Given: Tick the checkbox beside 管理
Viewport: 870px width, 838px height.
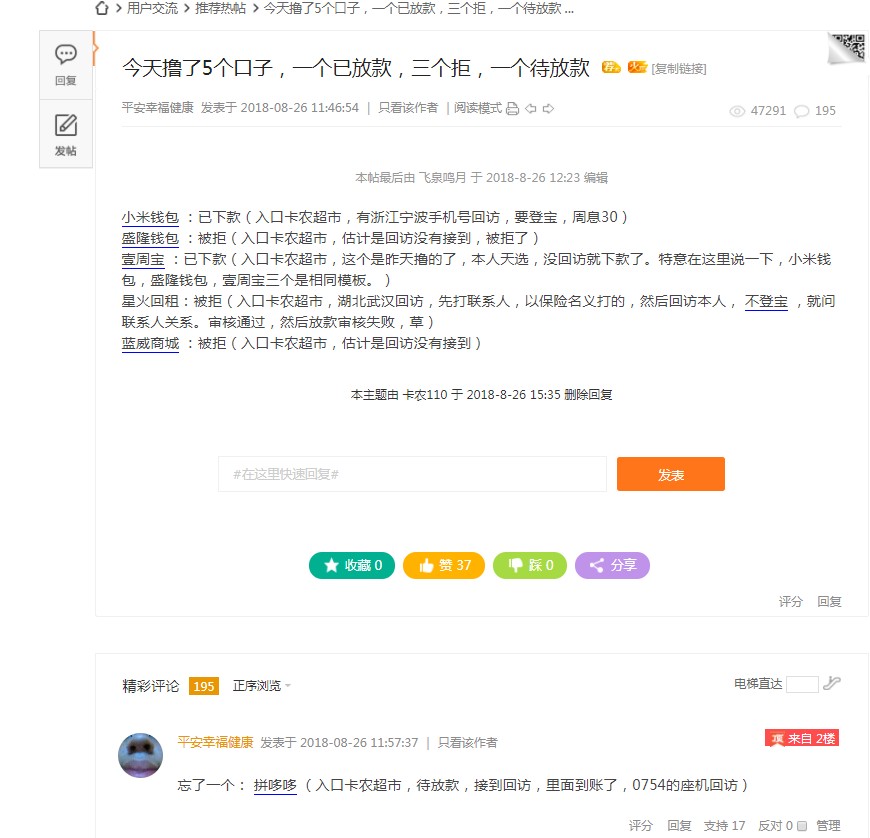Looking at the screenshot, I should pos(802,826).
